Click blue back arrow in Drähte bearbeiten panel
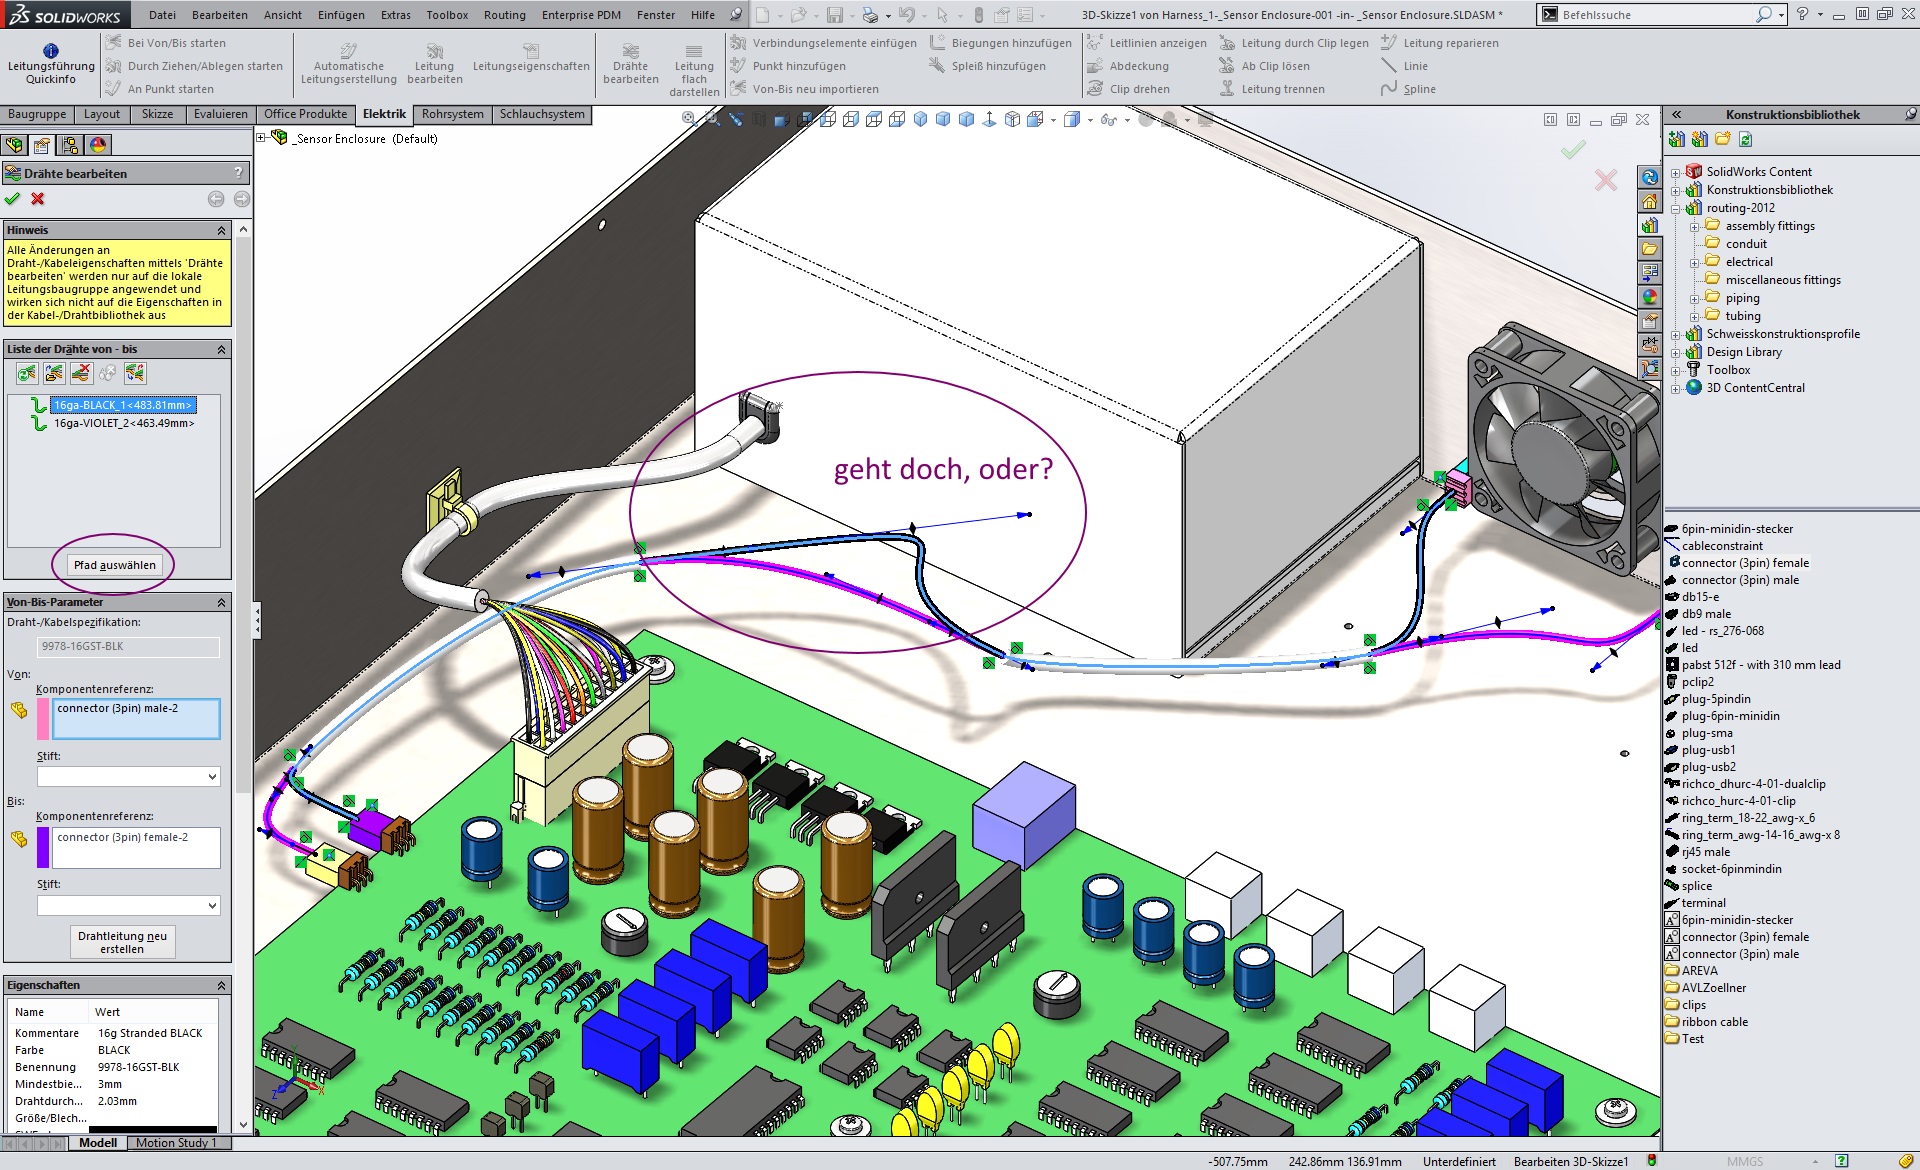Viewport: 1920px width, 1170px height. (x=216, y=199)
